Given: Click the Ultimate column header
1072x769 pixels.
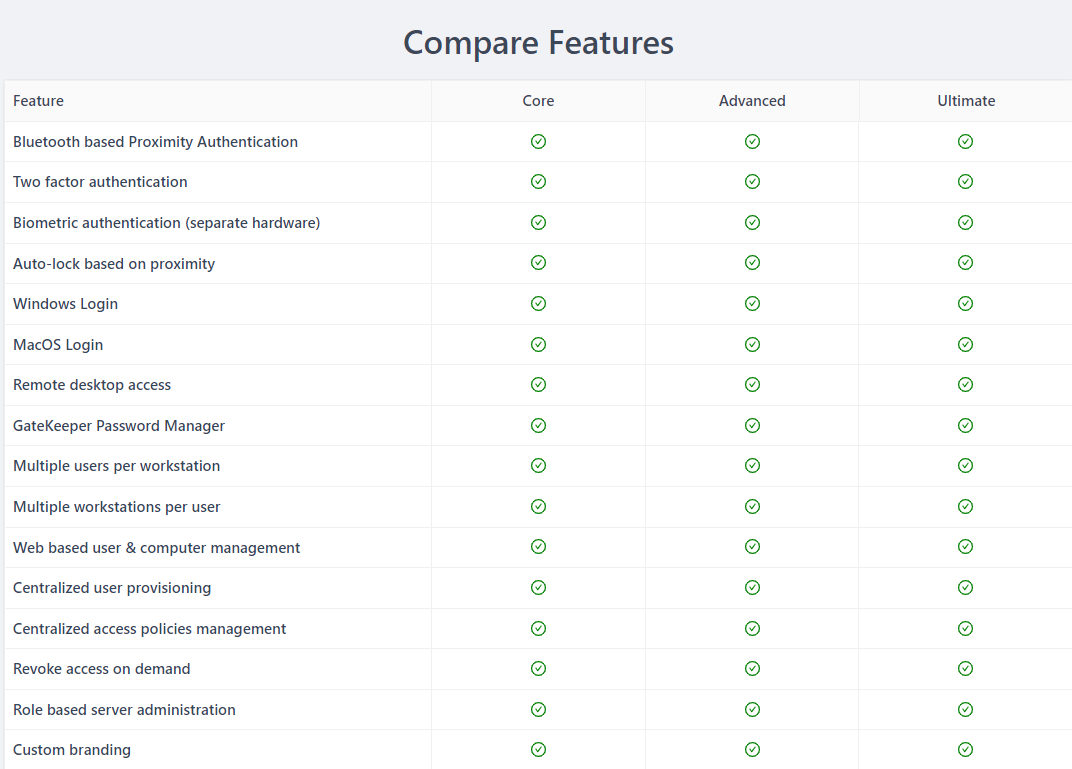Looking at the screenshot, I should tap(965, 101).
